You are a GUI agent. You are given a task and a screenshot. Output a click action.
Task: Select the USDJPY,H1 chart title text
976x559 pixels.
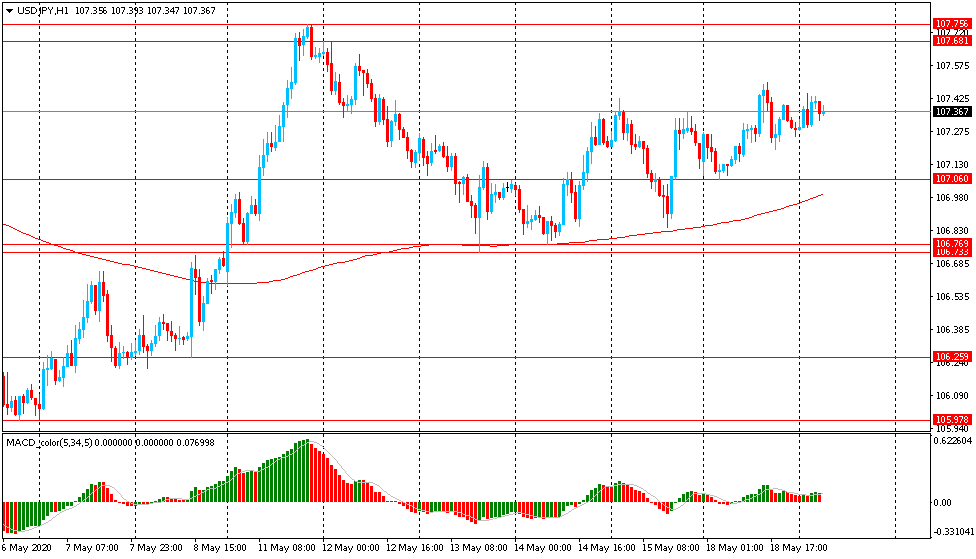43,11
